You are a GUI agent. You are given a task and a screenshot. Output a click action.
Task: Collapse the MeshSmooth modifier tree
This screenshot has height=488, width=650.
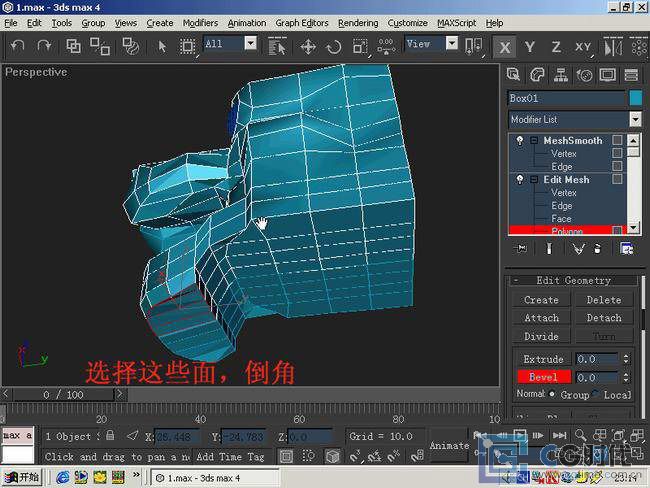click(534, 141)
